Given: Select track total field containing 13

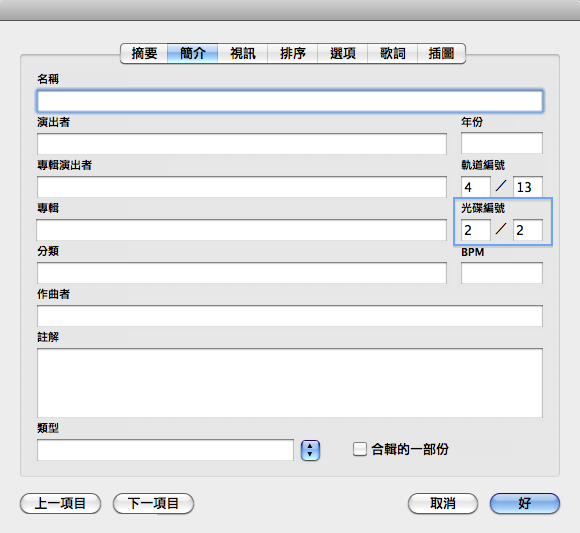Looking at the screenshot, I should point(528,187).
